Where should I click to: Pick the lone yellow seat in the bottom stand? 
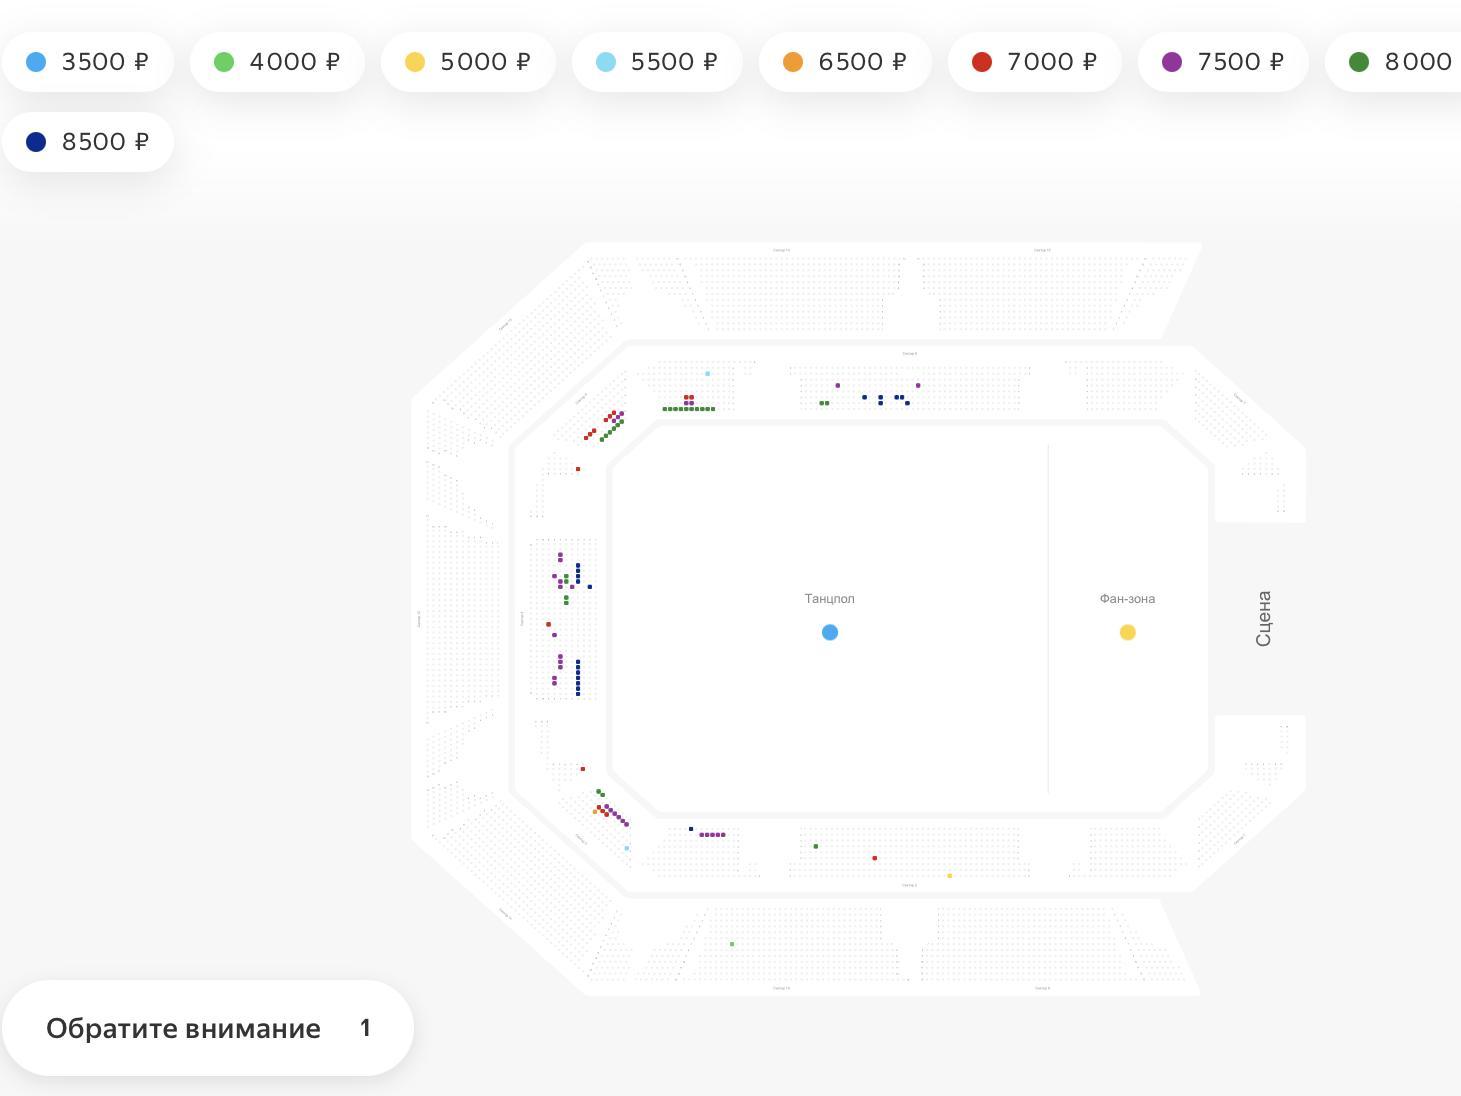click(x=949, y=876)
